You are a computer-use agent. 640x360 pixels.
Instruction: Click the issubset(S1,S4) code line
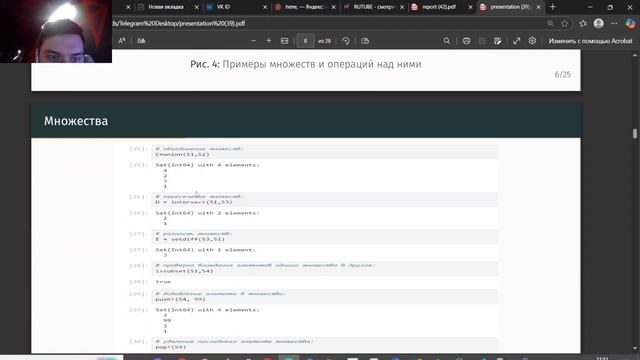click(x=184, y=271)
